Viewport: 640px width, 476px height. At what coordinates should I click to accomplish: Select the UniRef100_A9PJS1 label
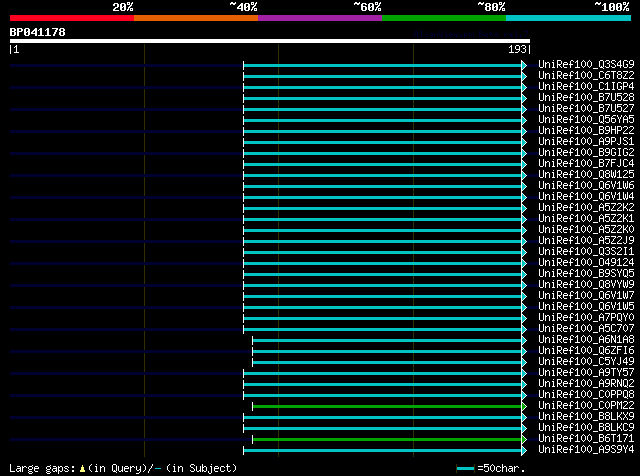(586, 141)
